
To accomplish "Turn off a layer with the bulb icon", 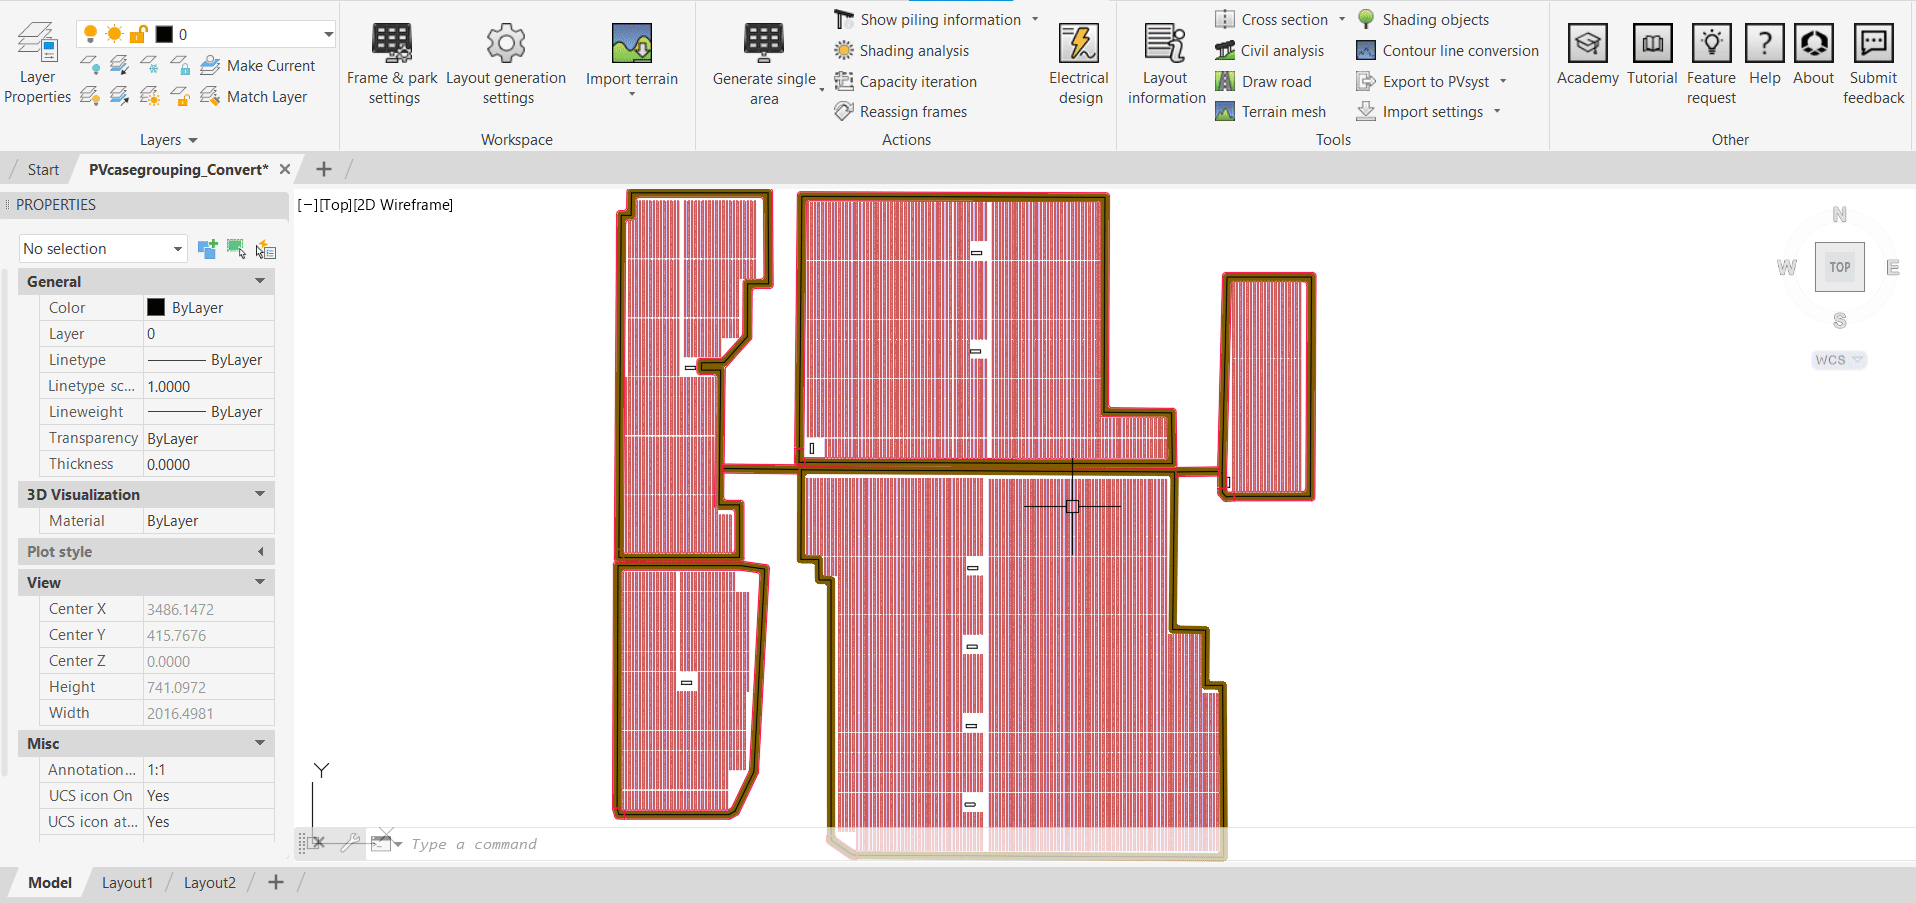I will coord(88,33).
